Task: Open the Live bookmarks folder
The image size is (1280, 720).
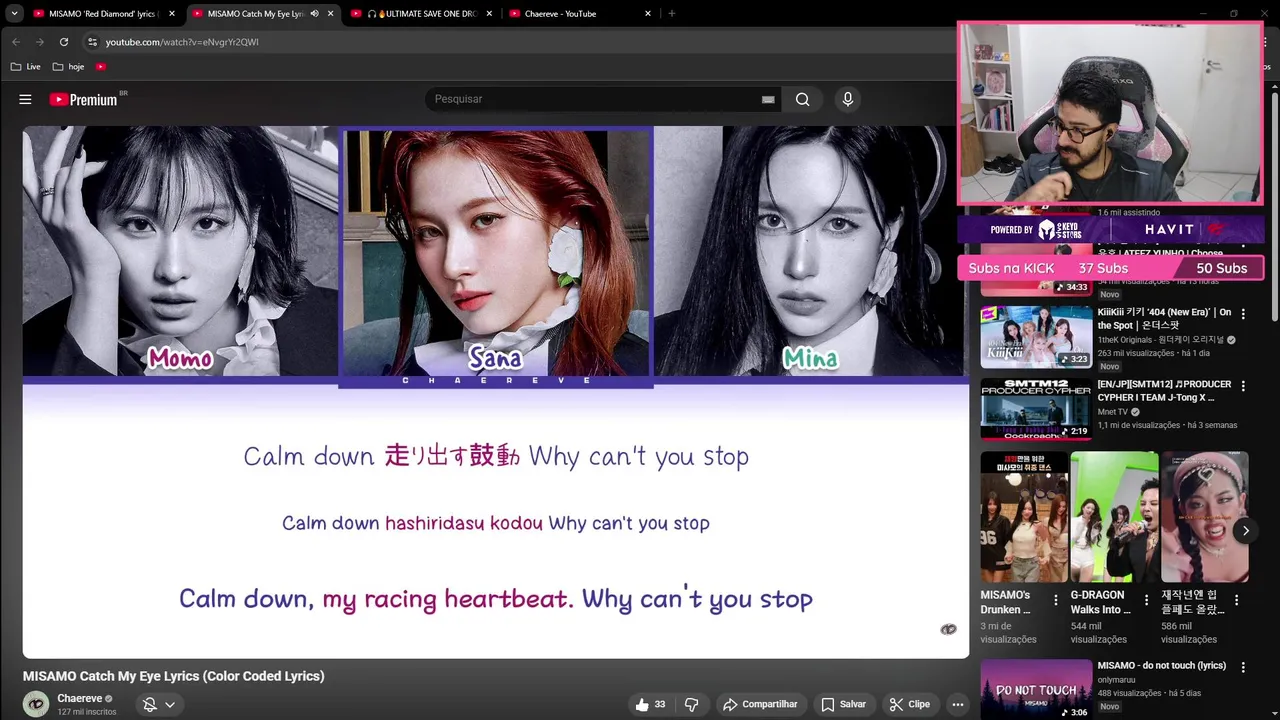Action: (x=26, y=66)
